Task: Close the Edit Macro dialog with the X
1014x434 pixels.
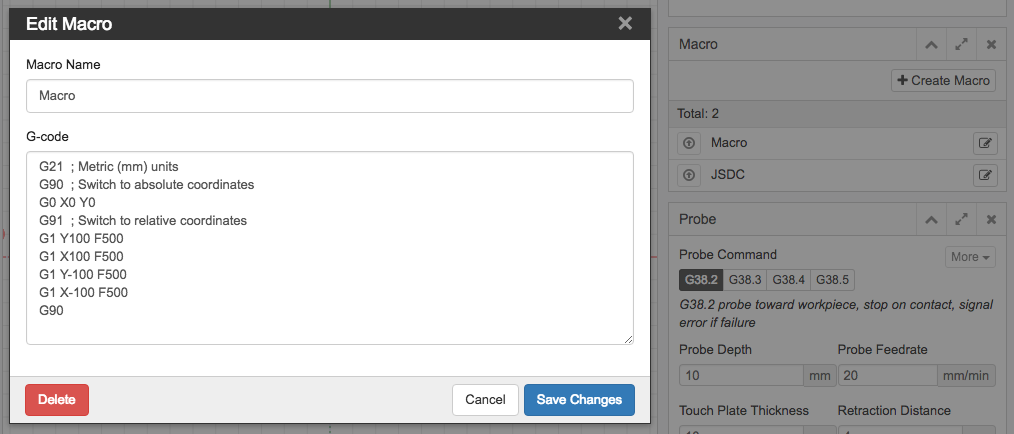Action: pos(625,24)
